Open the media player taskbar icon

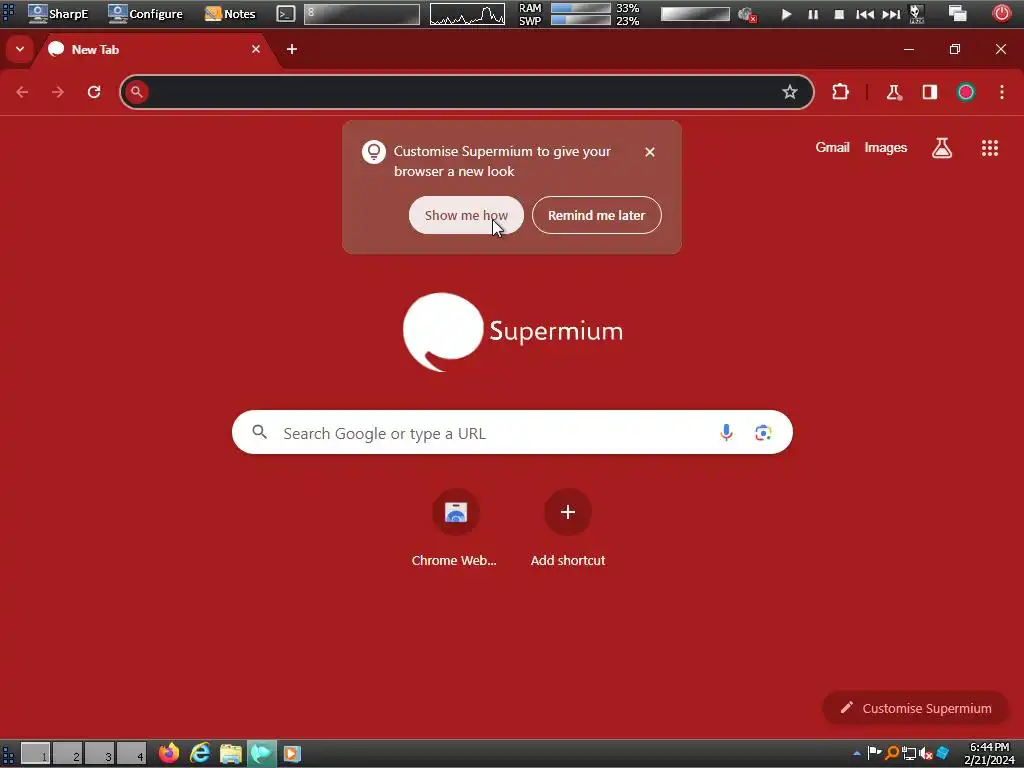tap(292, 753)
